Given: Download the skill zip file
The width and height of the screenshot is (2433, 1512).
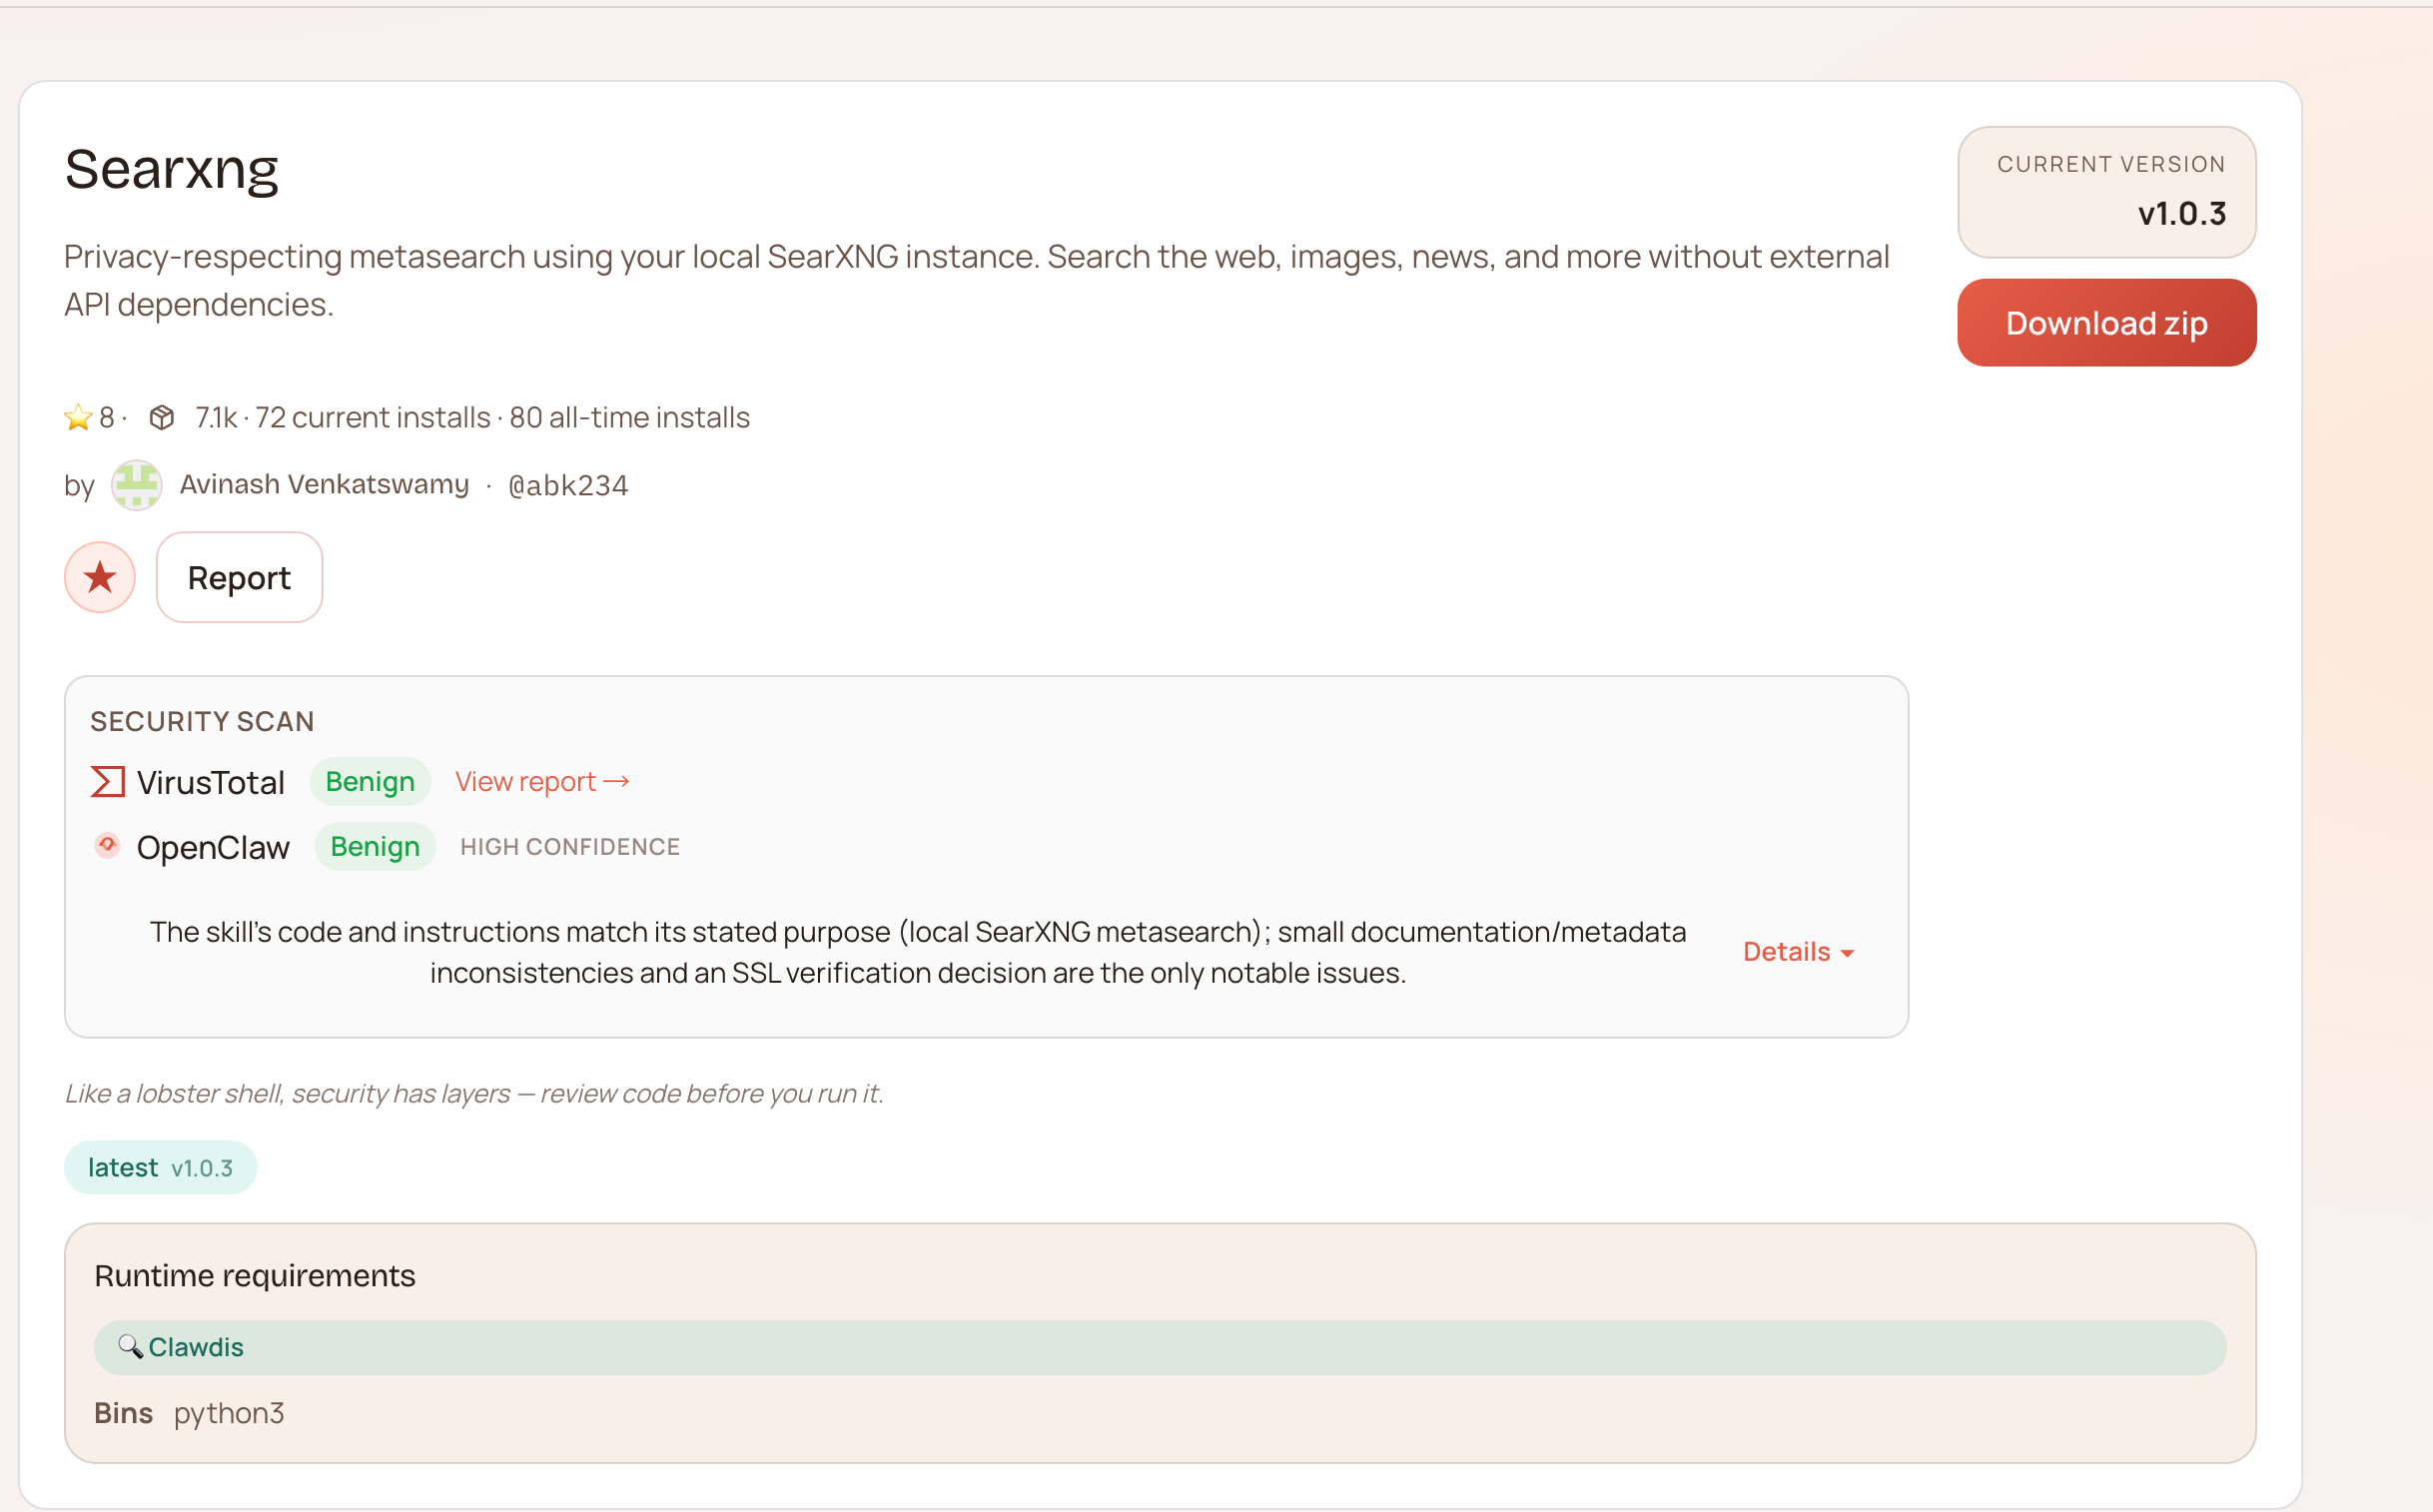Looking at the screenshot, I should tap(2106, 323).
